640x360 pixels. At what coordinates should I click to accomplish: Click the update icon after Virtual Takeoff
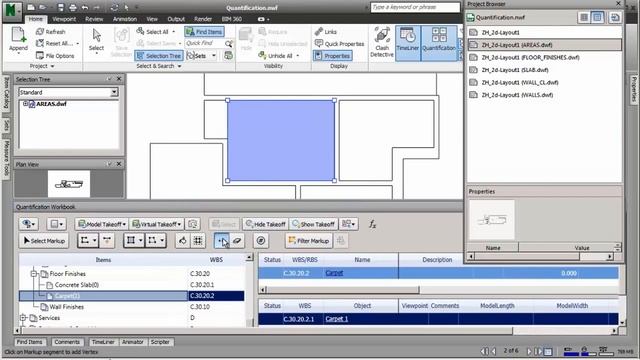pyautogui.click(x=192, y=224)
